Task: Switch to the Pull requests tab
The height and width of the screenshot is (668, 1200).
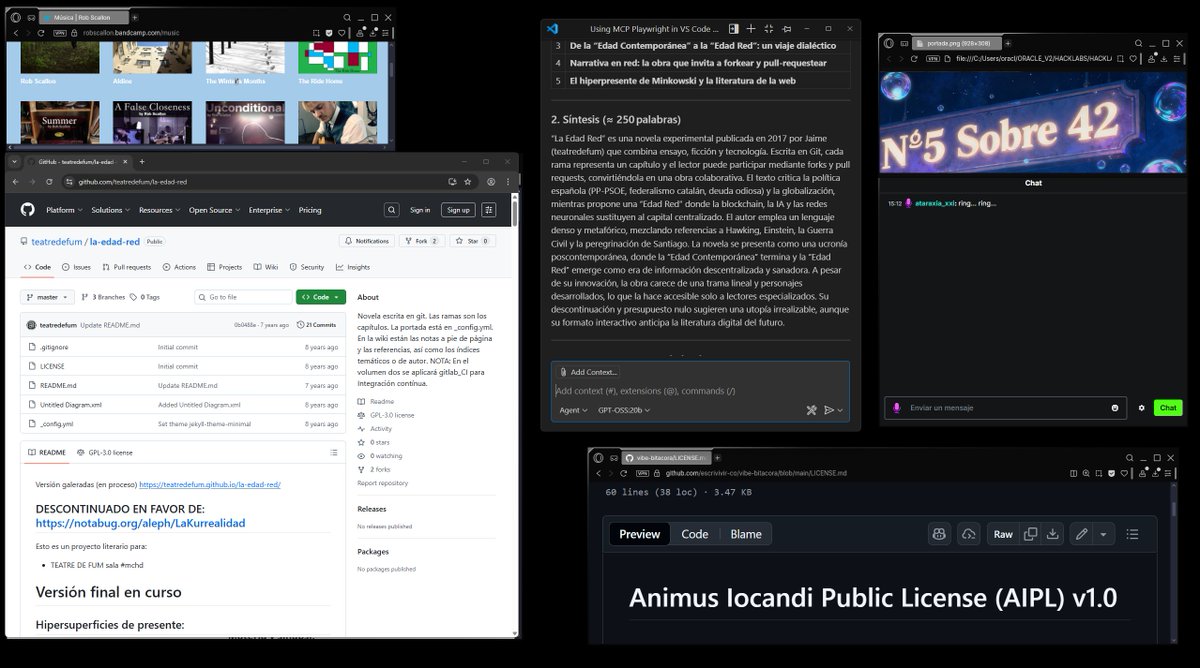Action: [x=127, y=267]
